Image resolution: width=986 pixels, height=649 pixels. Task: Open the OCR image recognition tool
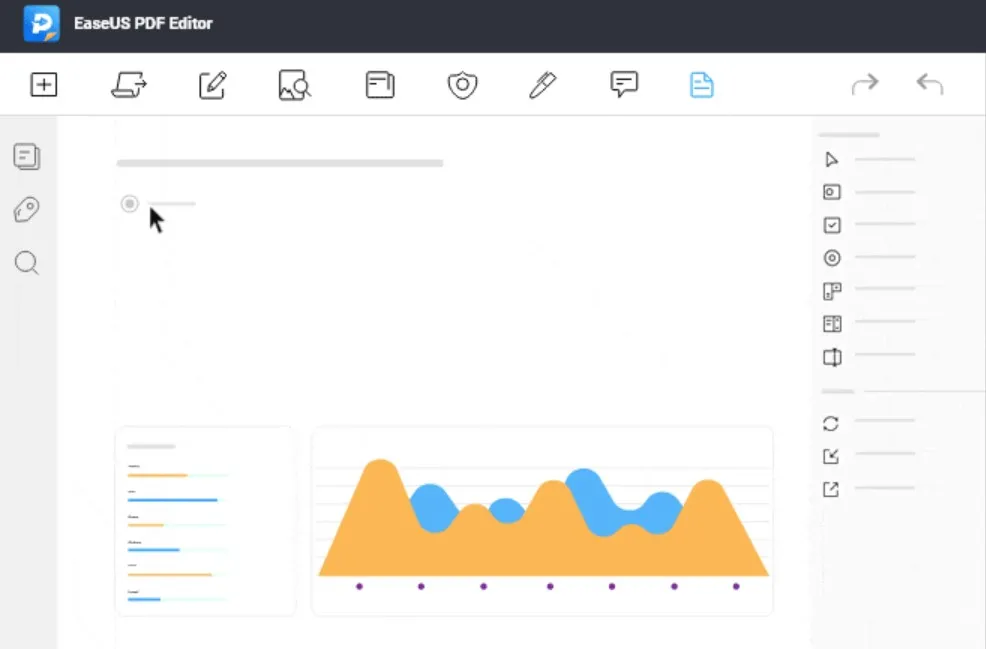(x=293, y=85)
